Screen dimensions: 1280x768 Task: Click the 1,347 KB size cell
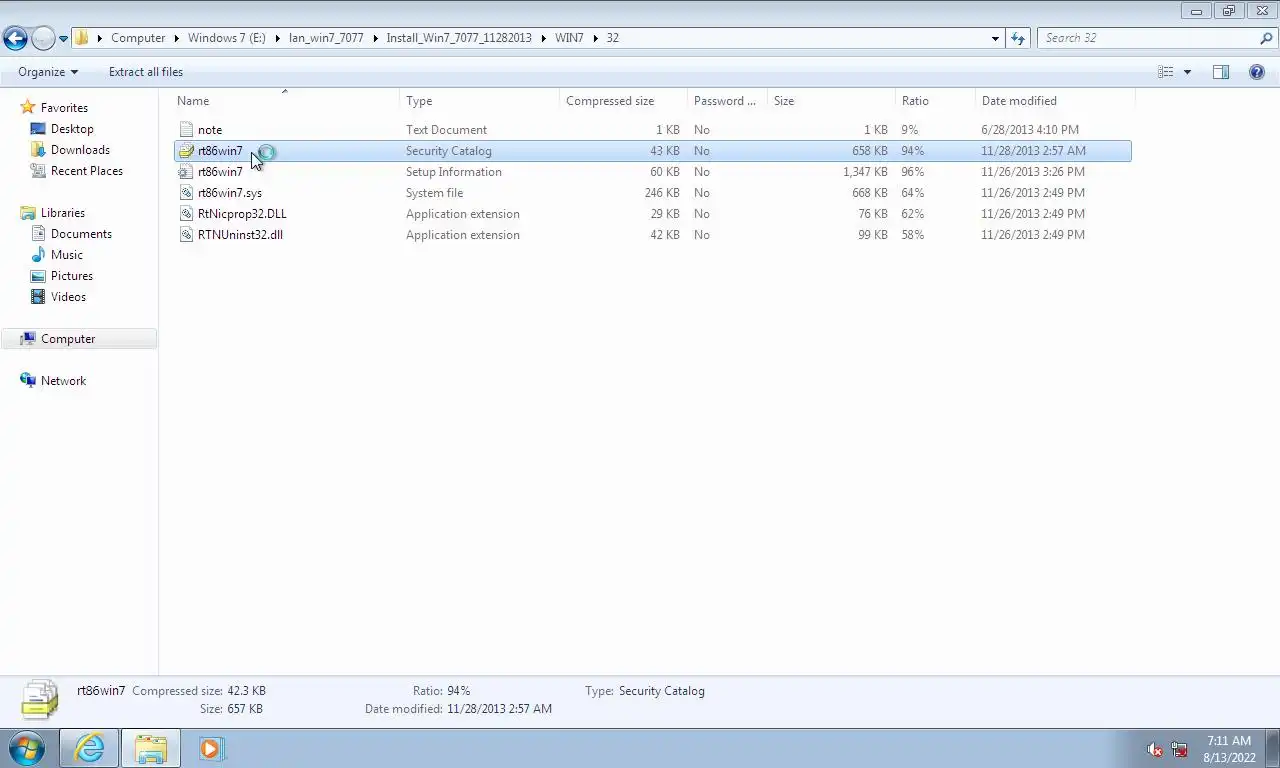[x=865, y=172]
